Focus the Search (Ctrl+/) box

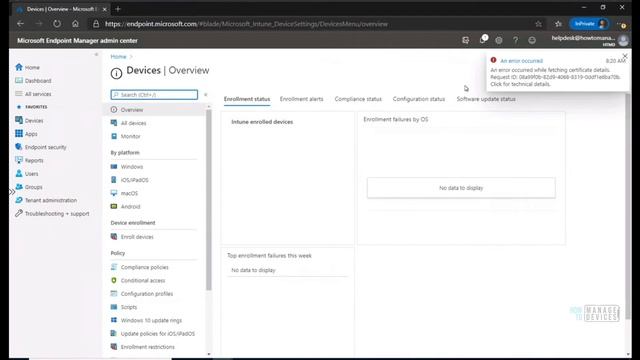pyautogui.click(x=154, y=95)
